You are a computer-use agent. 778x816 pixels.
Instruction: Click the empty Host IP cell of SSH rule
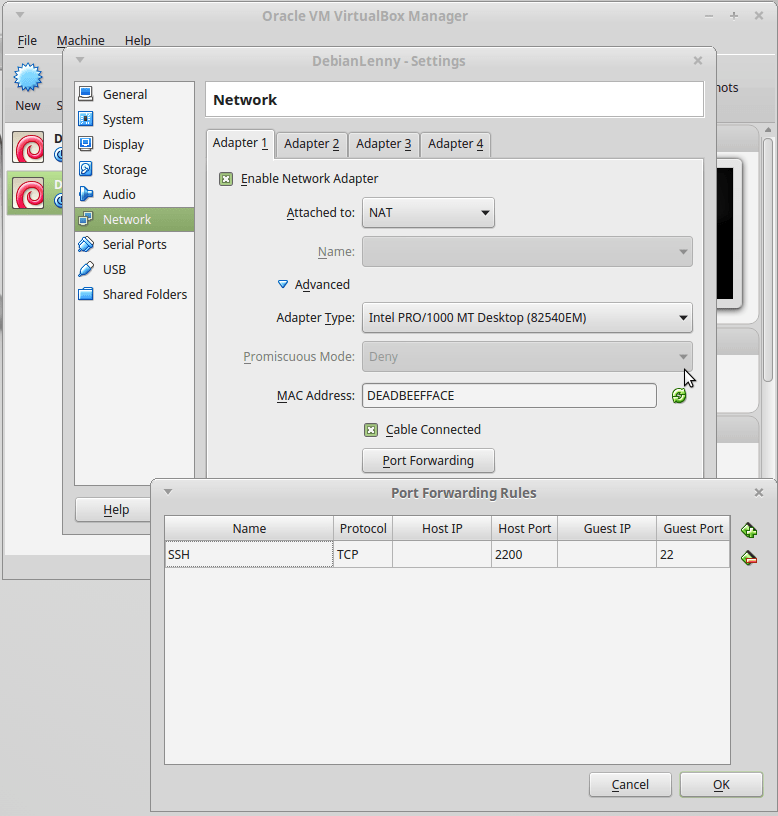pyautogui.click(x=442, y=554)
